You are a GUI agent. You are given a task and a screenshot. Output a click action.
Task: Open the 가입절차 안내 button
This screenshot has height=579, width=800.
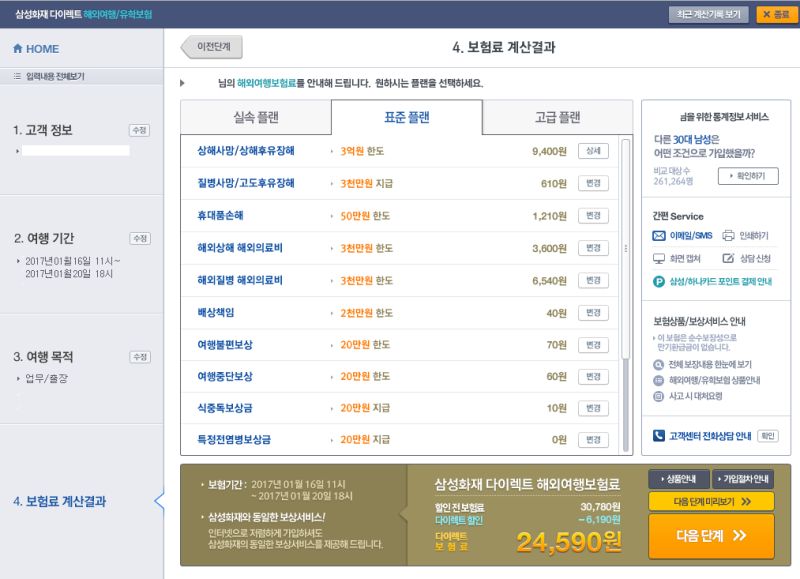coord(743,479)
